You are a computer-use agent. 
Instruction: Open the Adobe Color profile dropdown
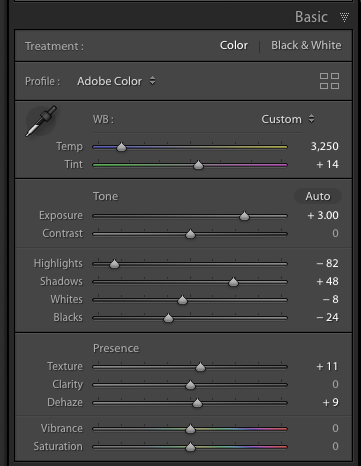(x=116, y=81)
